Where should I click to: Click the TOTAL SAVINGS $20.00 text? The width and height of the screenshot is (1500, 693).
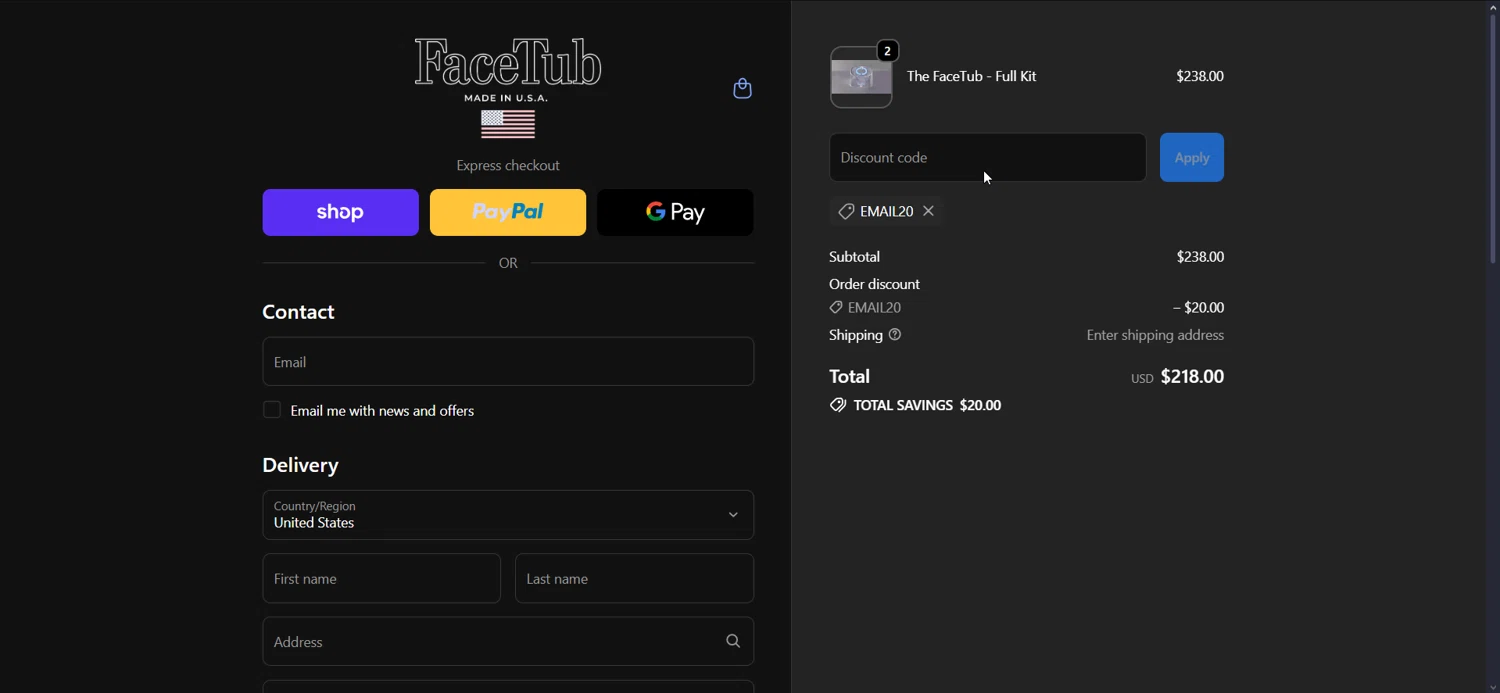(x=927, y=405)
